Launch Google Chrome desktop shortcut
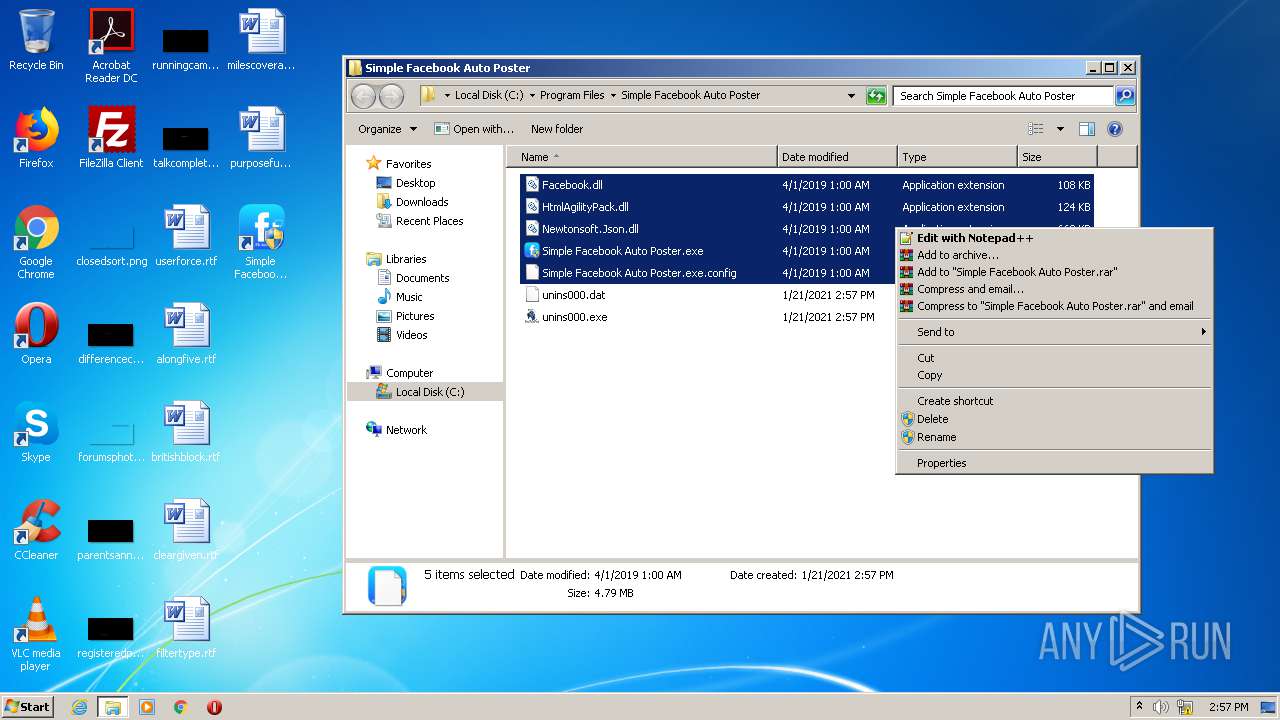This screenshot has height=720, width=1280. coord(36,242)
